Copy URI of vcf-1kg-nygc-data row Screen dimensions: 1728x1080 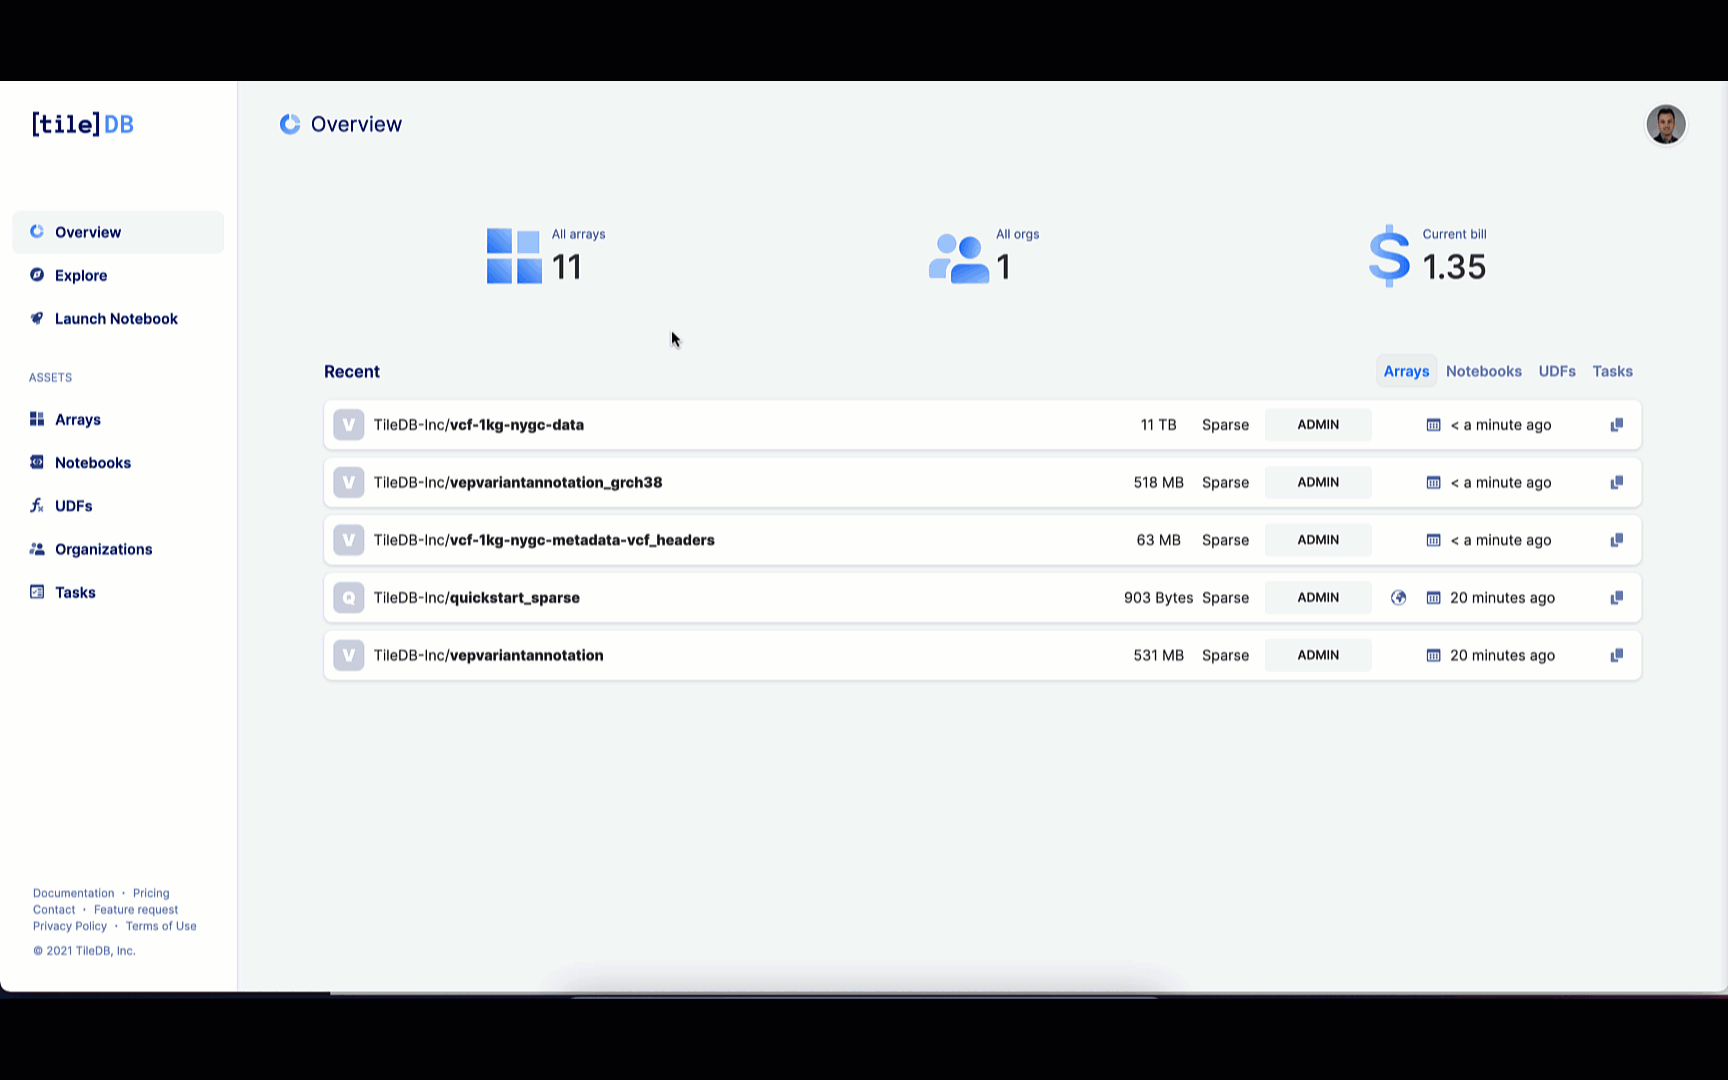[x=1616, y=425]
